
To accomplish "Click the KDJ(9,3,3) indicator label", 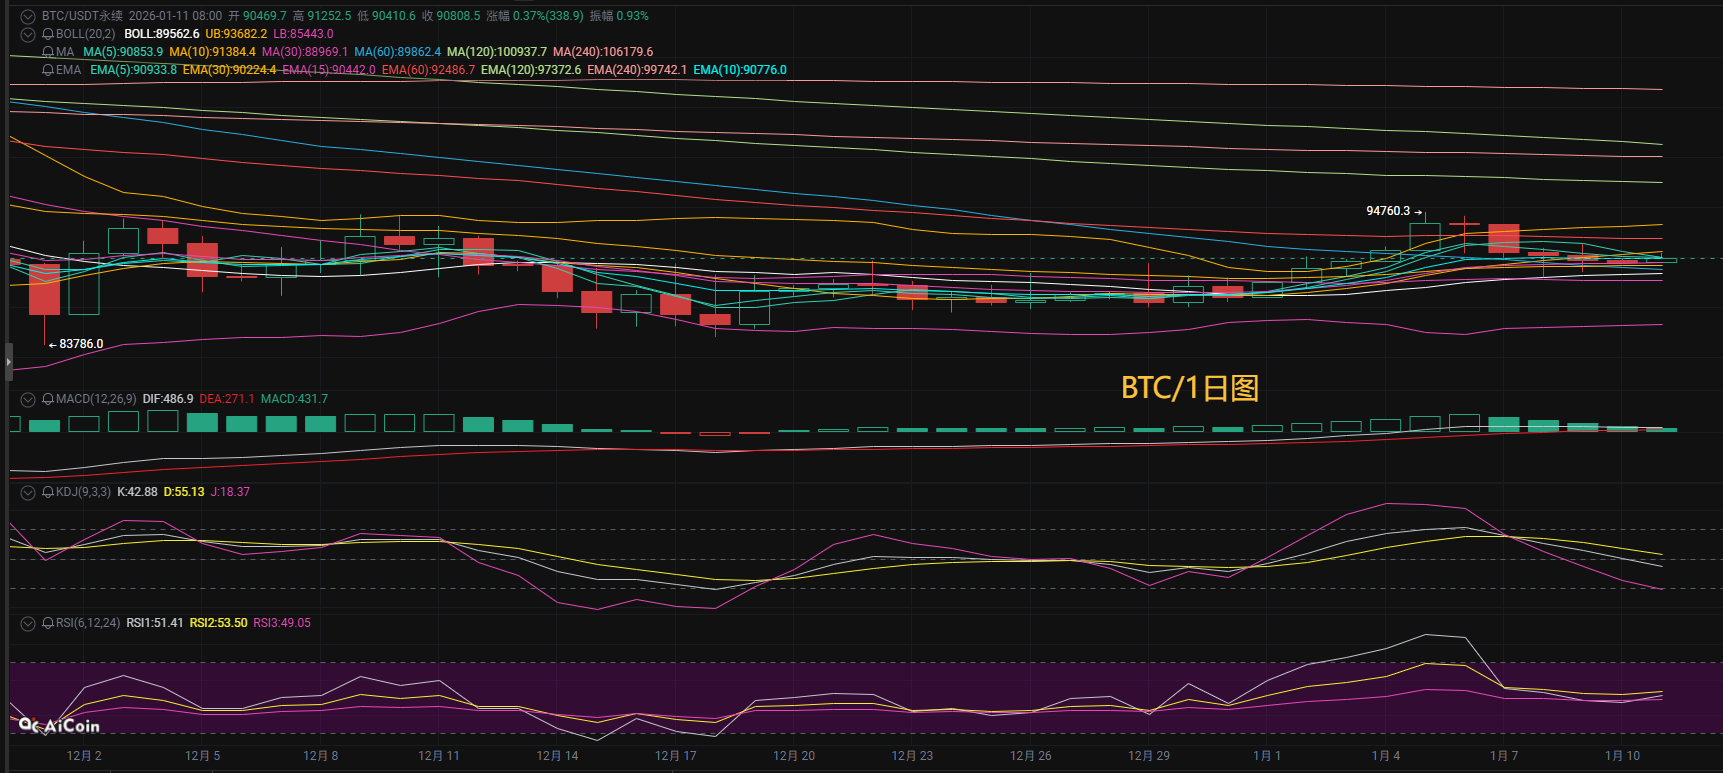I will pos(83,492).
